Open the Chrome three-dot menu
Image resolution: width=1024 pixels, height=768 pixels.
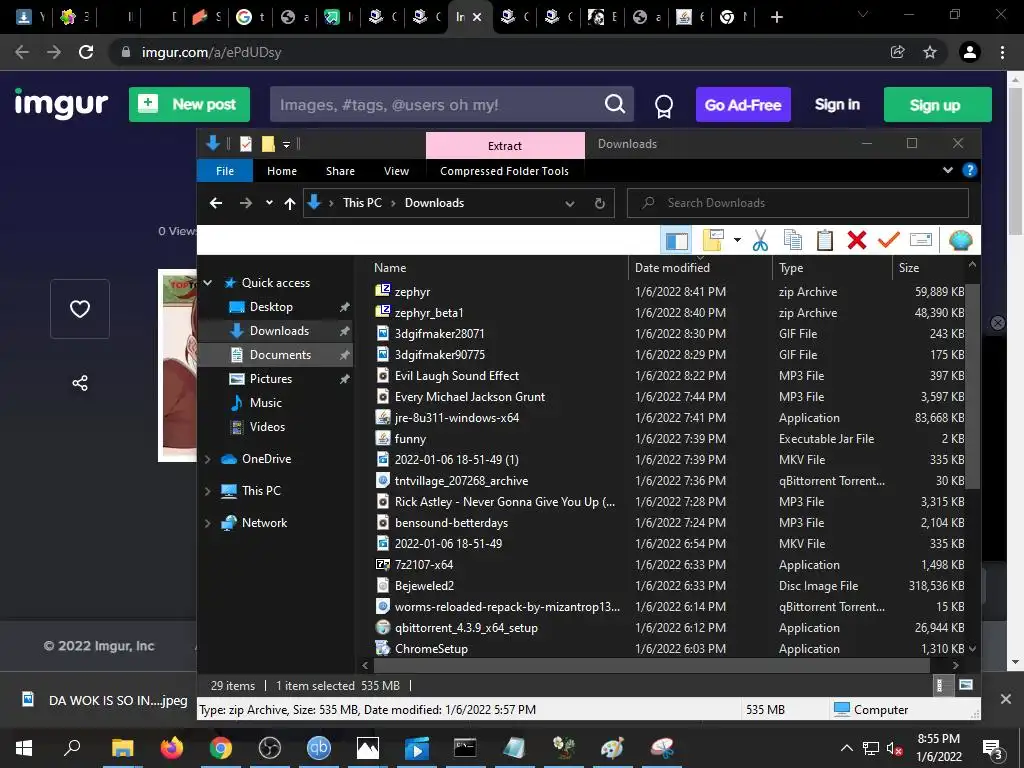(1002, 52)
